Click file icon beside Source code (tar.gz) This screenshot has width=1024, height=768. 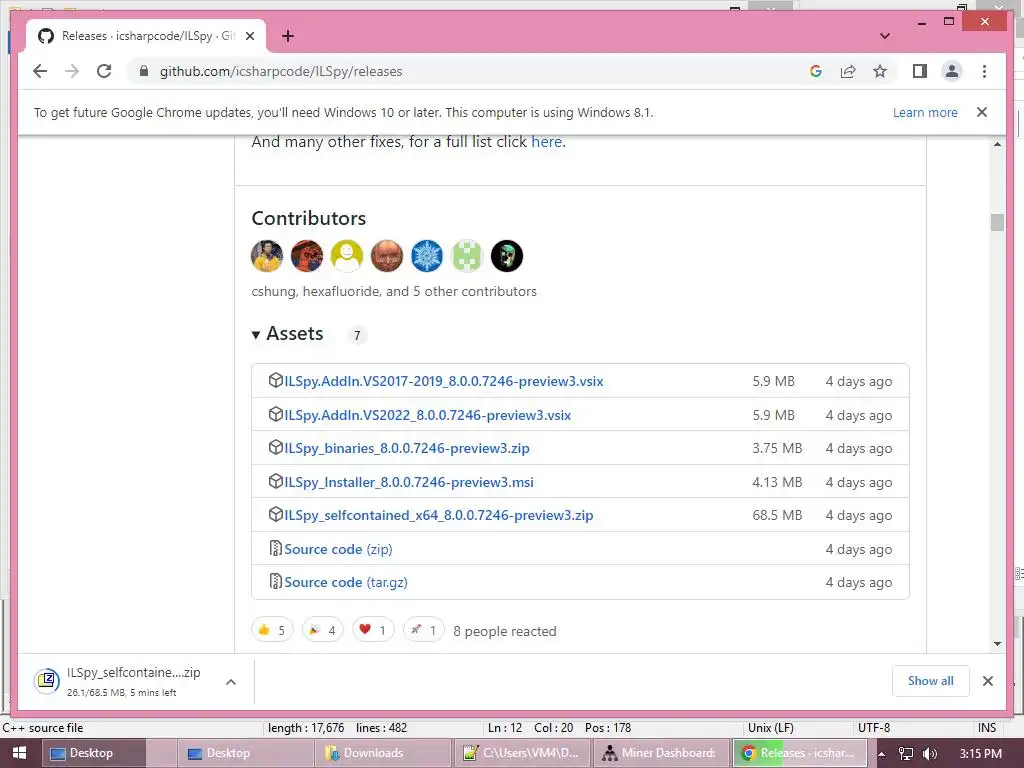(276, 581)
